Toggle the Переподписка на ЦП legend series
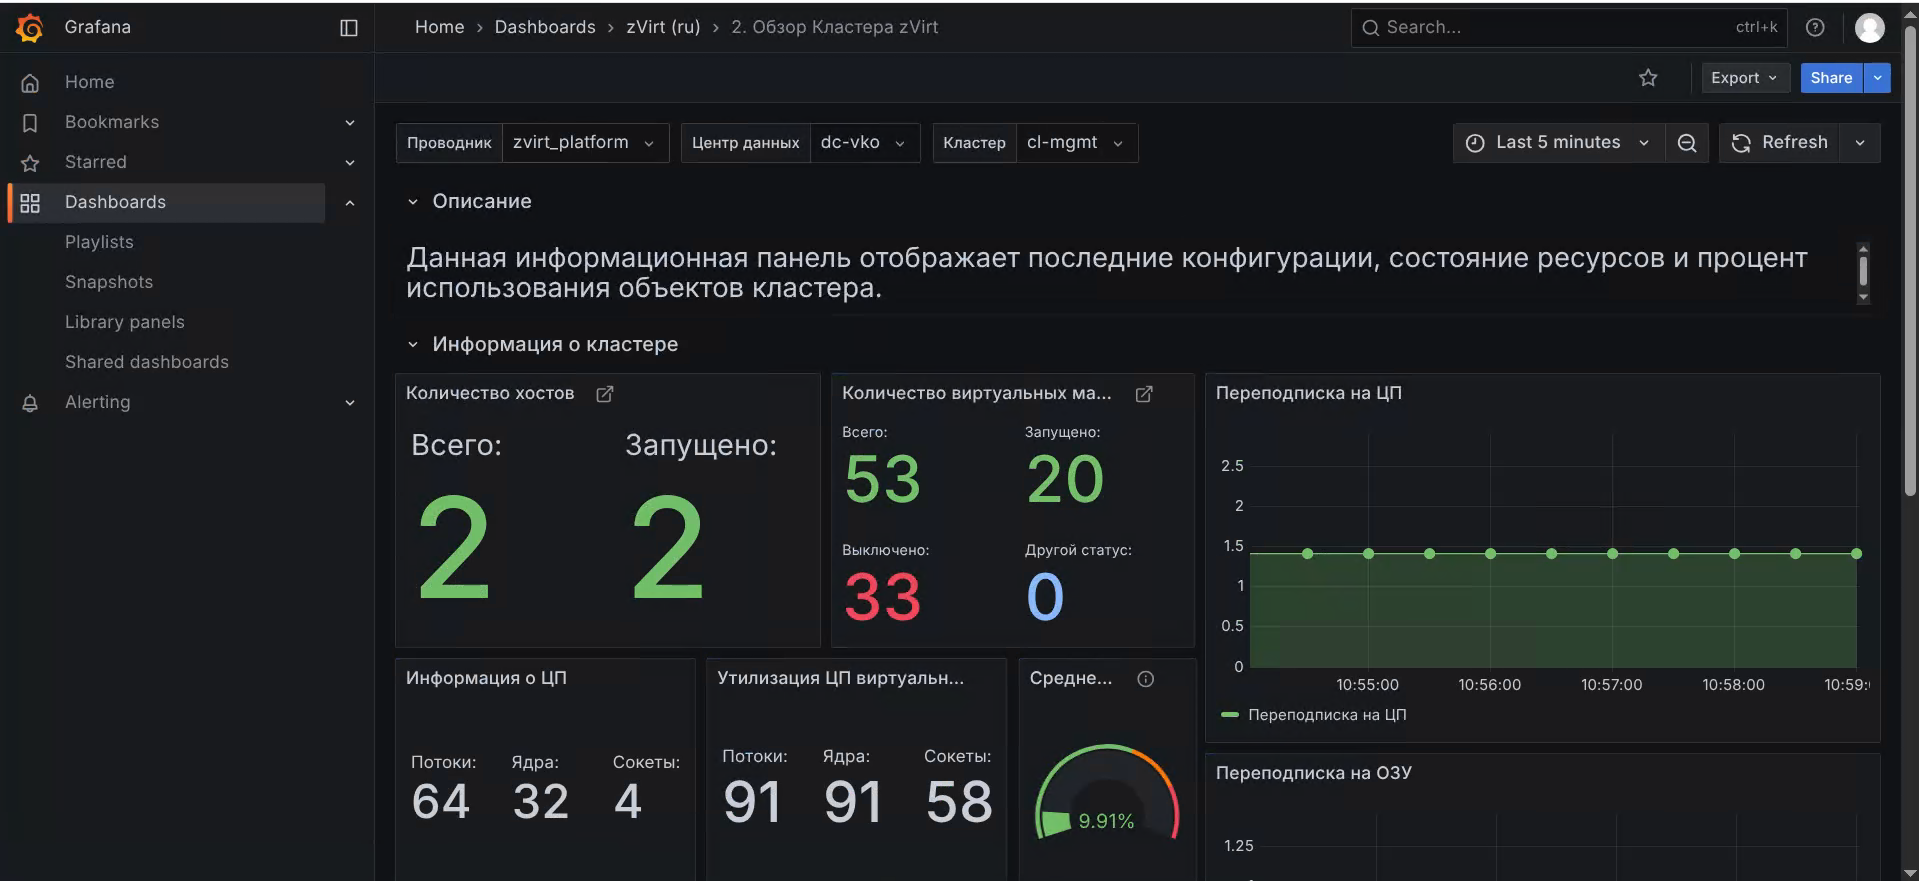Screen dimensions: 1919x881 click(1326, 715)
